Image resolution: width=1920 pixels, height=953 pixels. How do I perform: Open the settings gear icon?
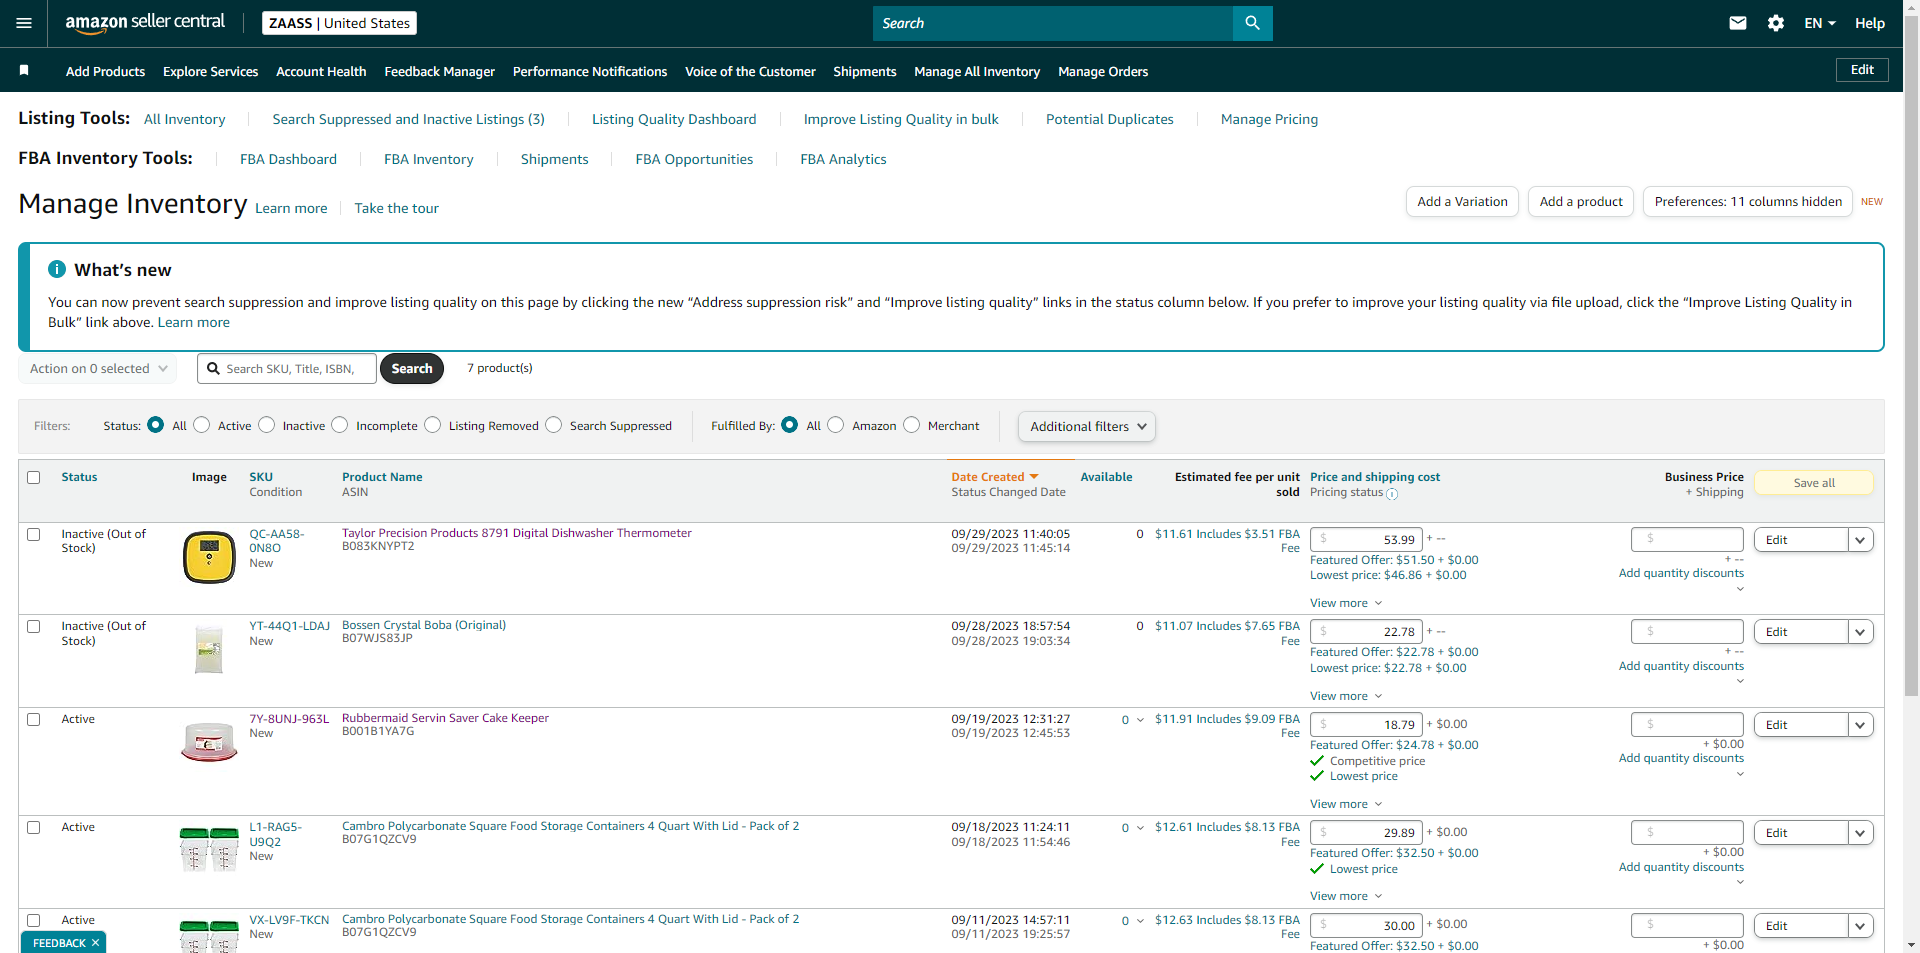click(1776, 23)
